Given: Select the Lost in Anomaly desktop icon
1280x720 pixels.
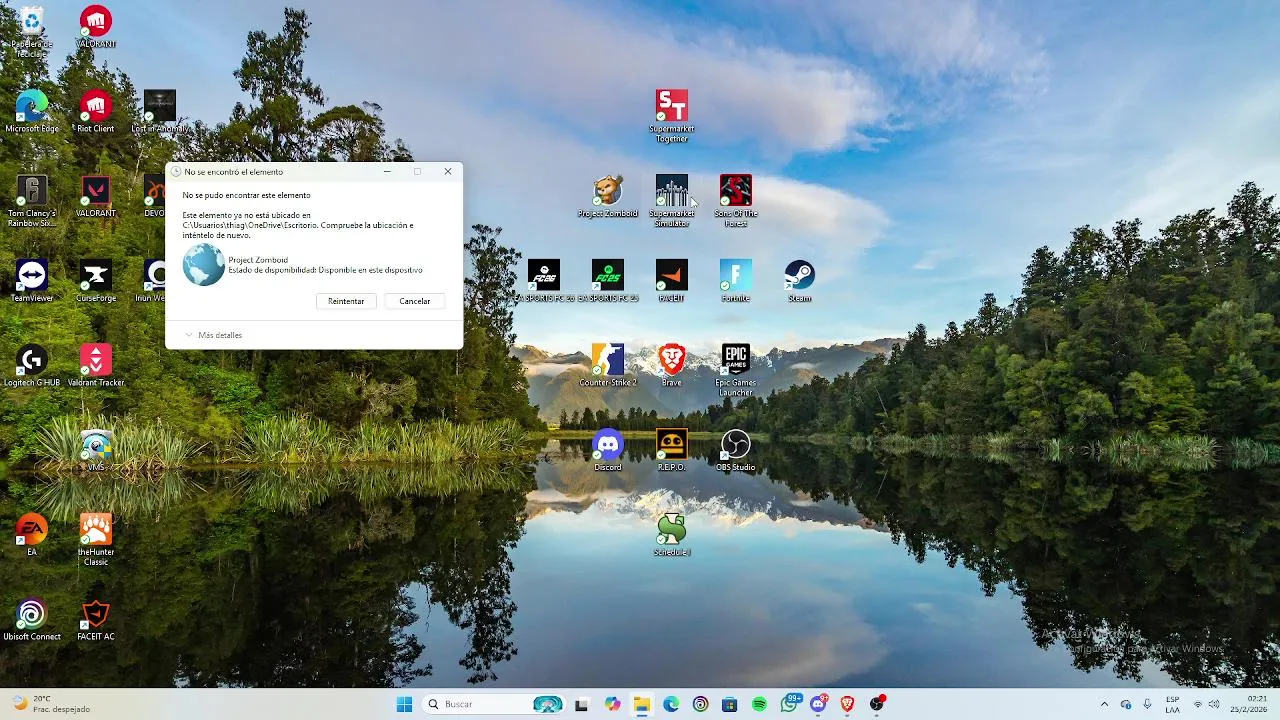Looking at the screenshot, I should pyautogui.click(x=160, y=112).
